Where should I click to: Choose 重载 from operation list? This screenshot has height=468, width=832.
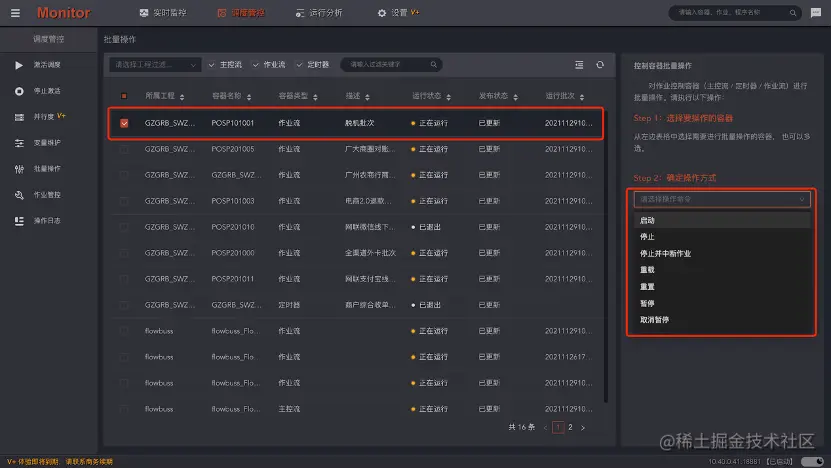[722, 270]
